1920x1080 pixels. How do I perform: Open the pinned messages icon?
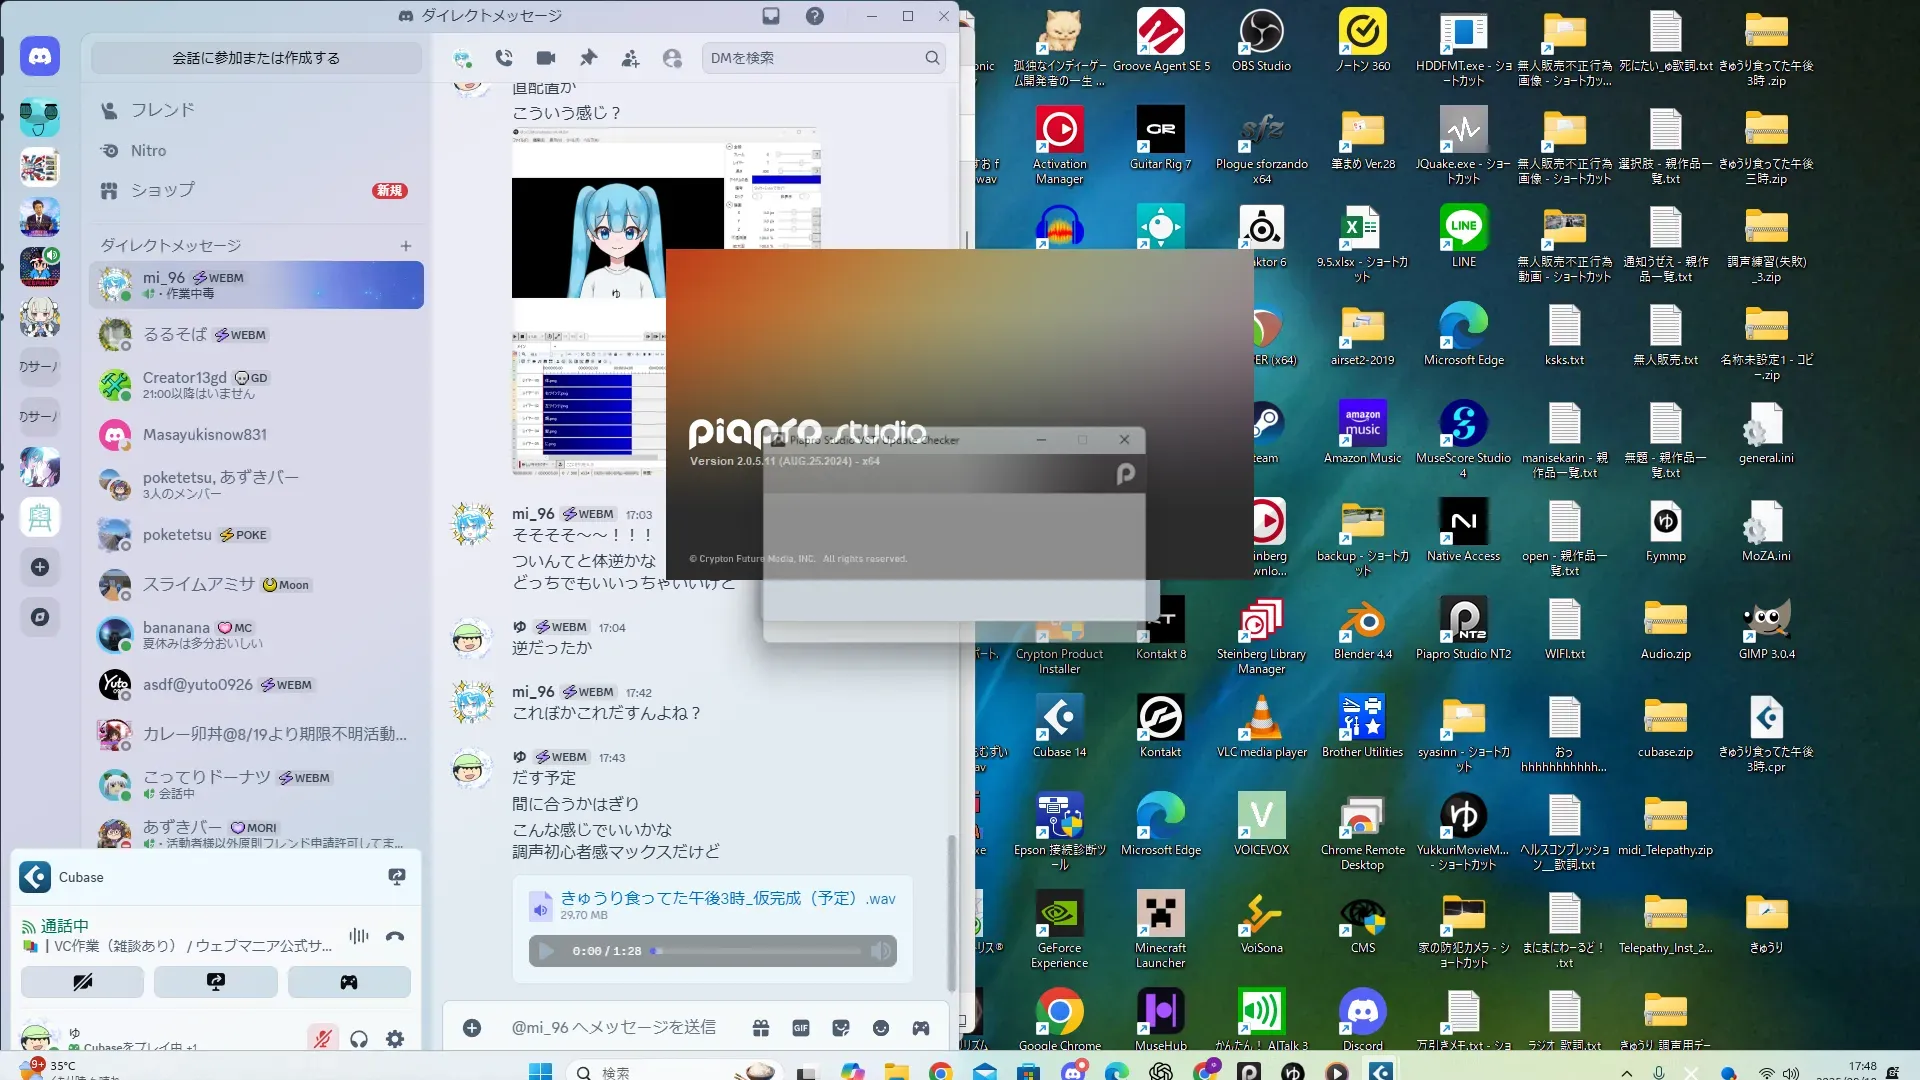588,58
